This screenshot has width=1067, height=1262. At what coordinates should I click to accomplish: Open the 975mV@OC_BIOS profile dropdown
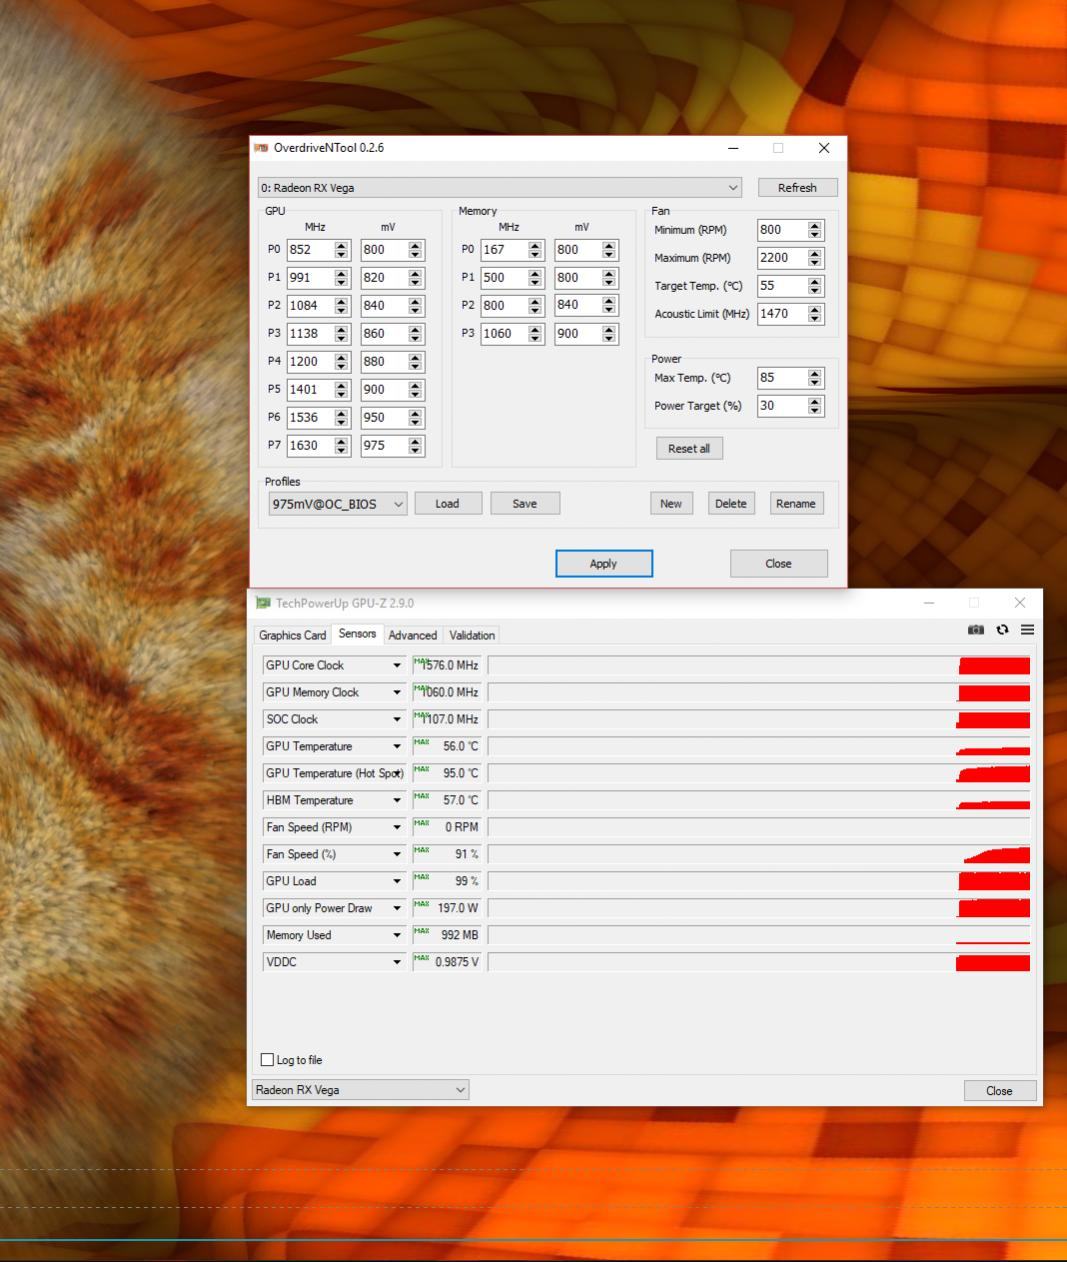337,504
